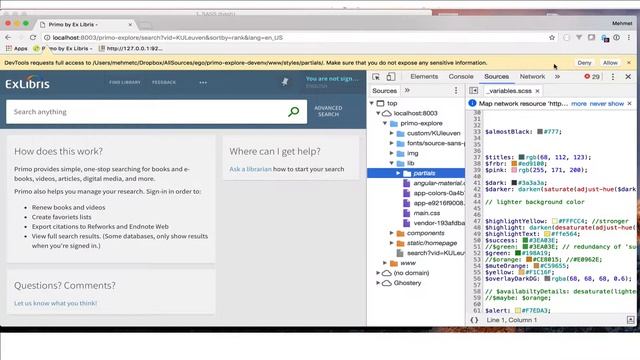Expand the img folder
Image resolution: width=640 pixels, height=360 pixels.
pos(391,153)
